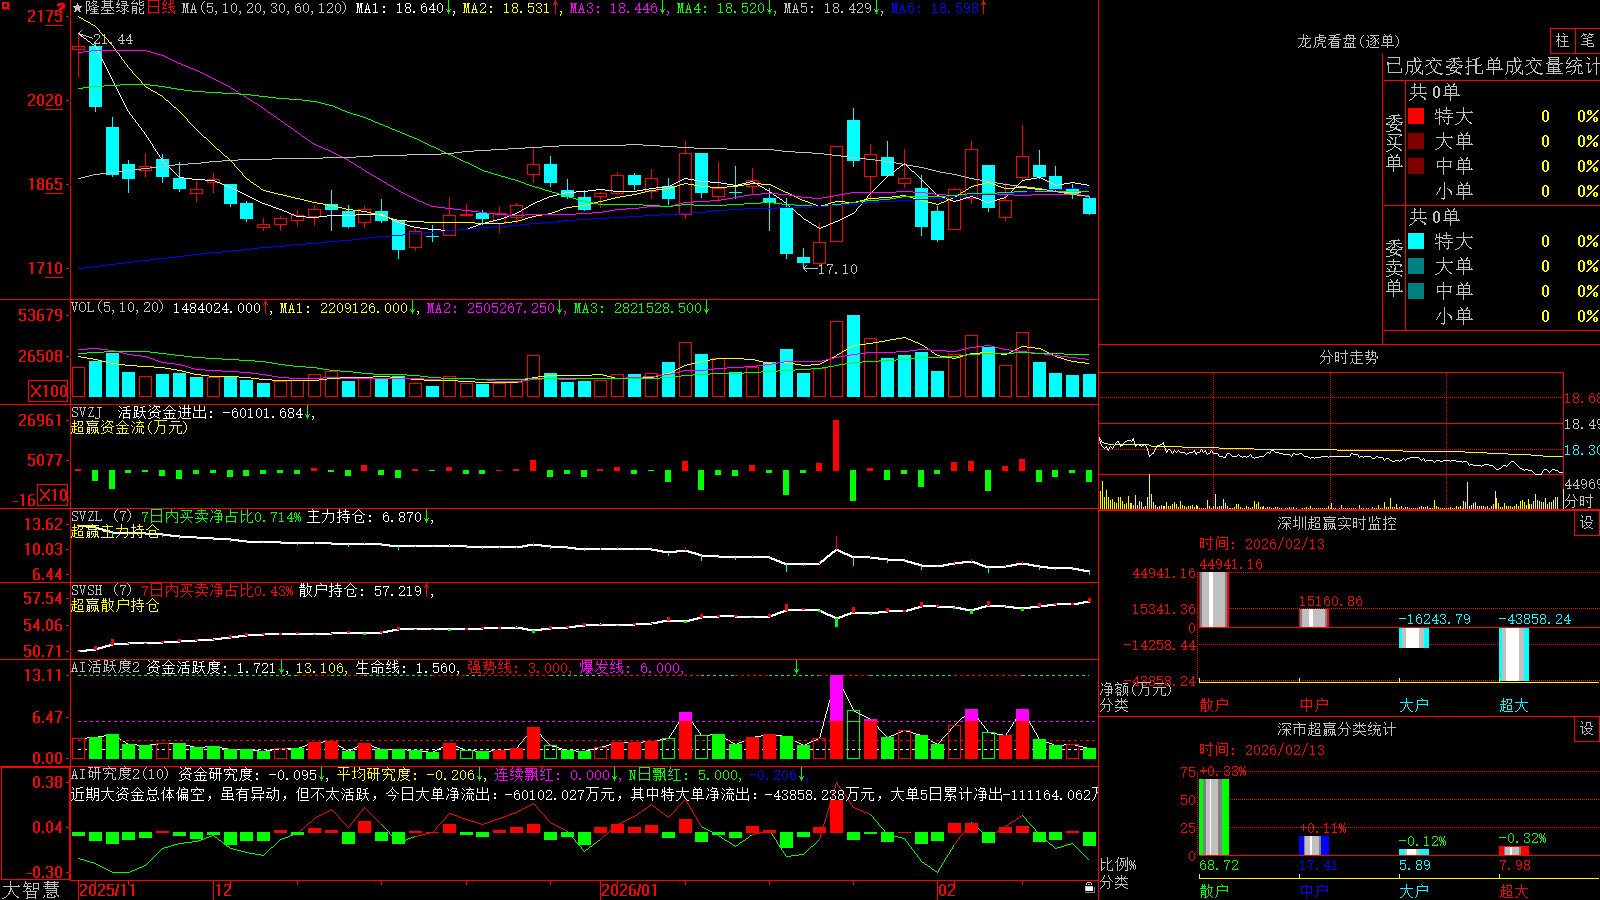Click the small red icon in the top-left corner
The image size is (1600, 900).
coord(5,6)
